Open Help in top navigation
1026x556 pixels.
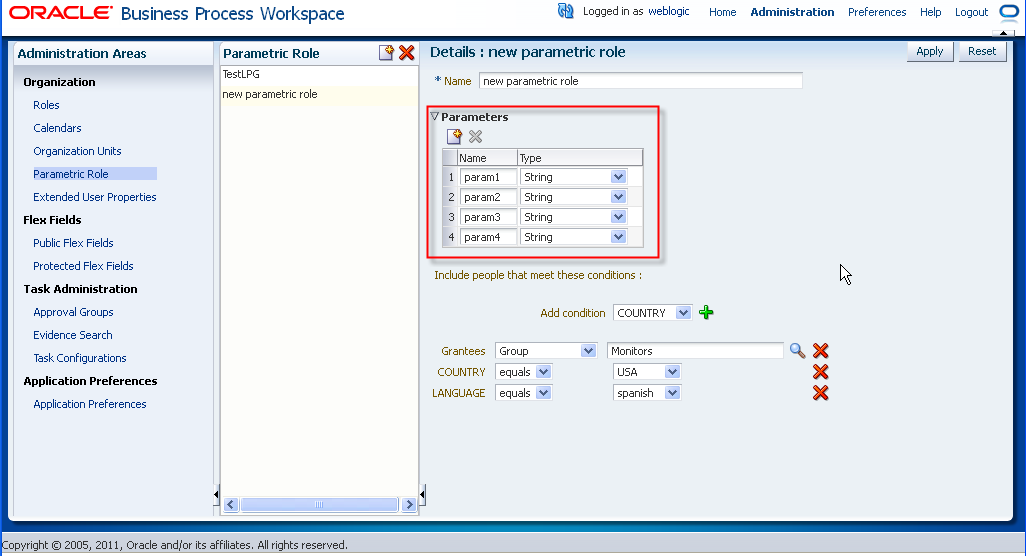[x=930, y=12]
